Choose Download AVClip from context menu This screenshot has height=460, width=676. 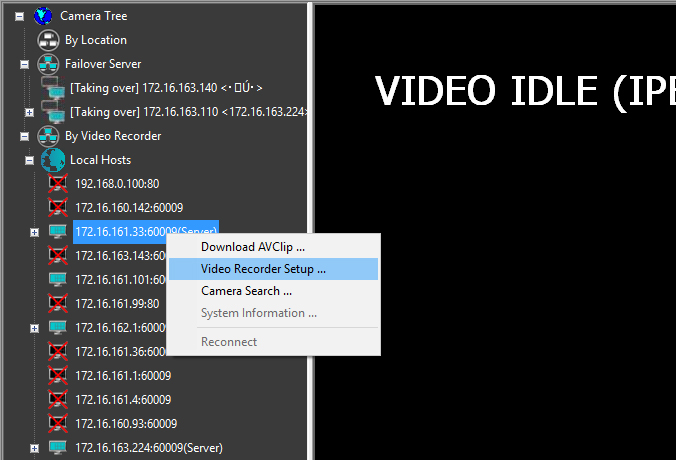252,246
